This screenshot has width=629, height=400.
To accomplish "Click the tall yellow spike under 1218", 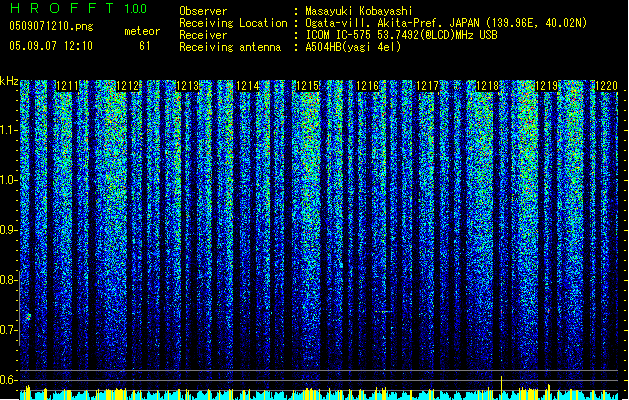I will pos(501,388).
